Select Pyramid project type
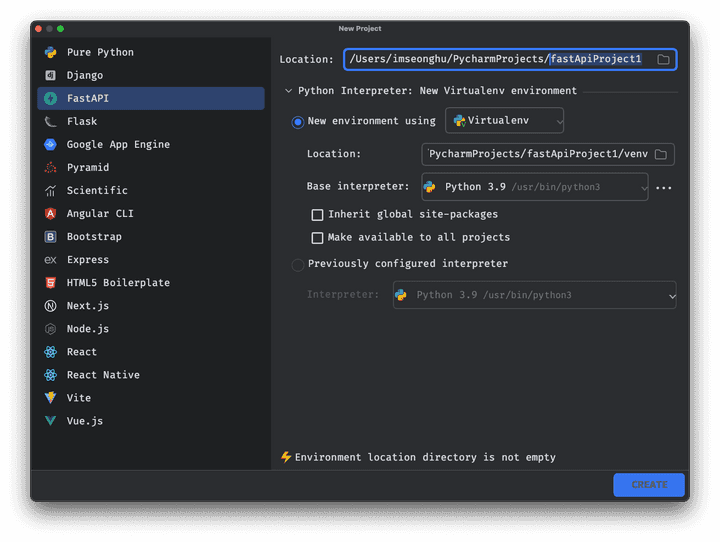The height and width of the screenshot is (542, 720). (x=151, y=168)
